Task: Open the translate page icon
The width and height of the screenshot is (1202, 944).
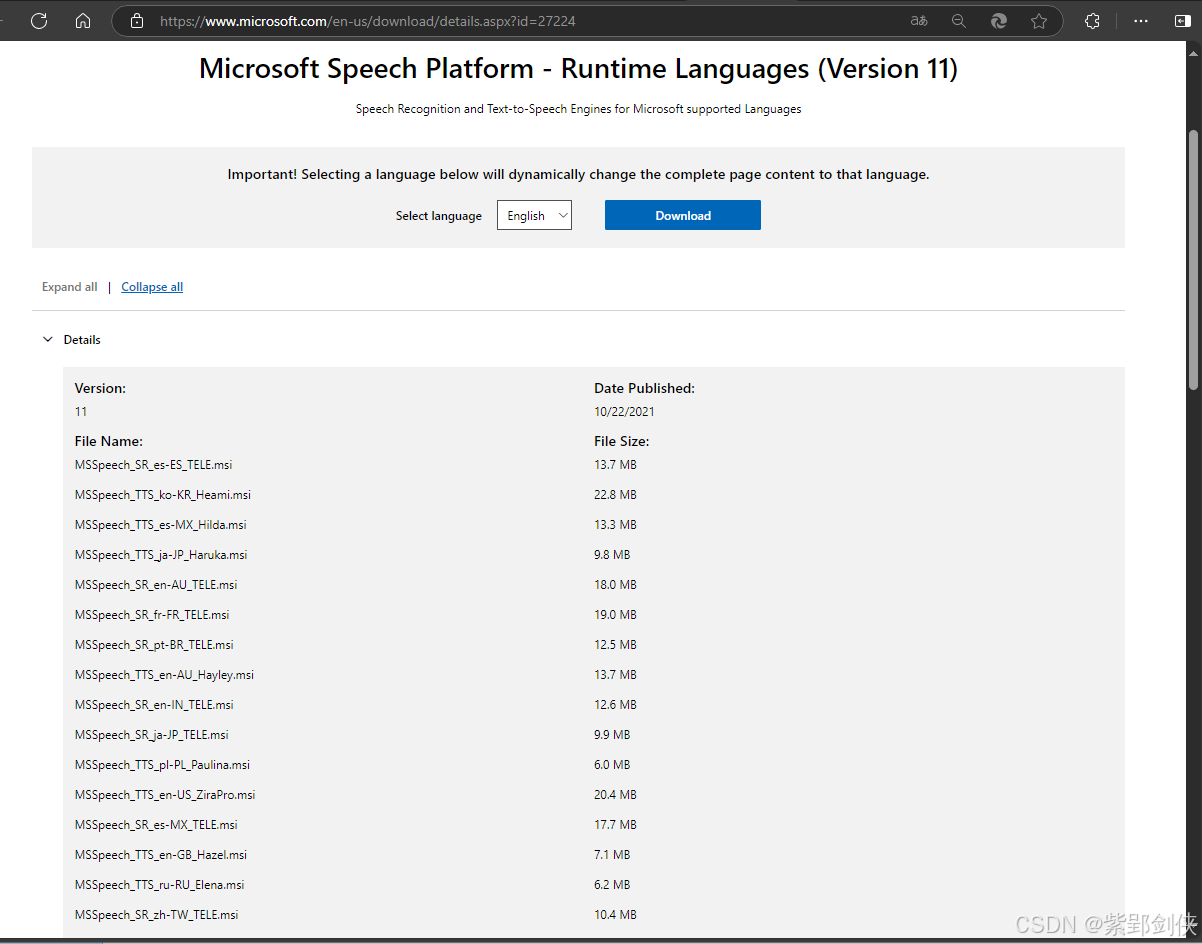Action: coord(919,20)
